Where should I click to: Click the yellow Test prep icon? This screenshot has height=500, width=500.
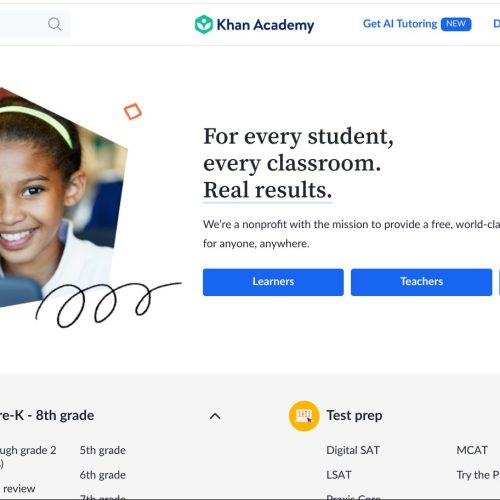tap(304, 416)
